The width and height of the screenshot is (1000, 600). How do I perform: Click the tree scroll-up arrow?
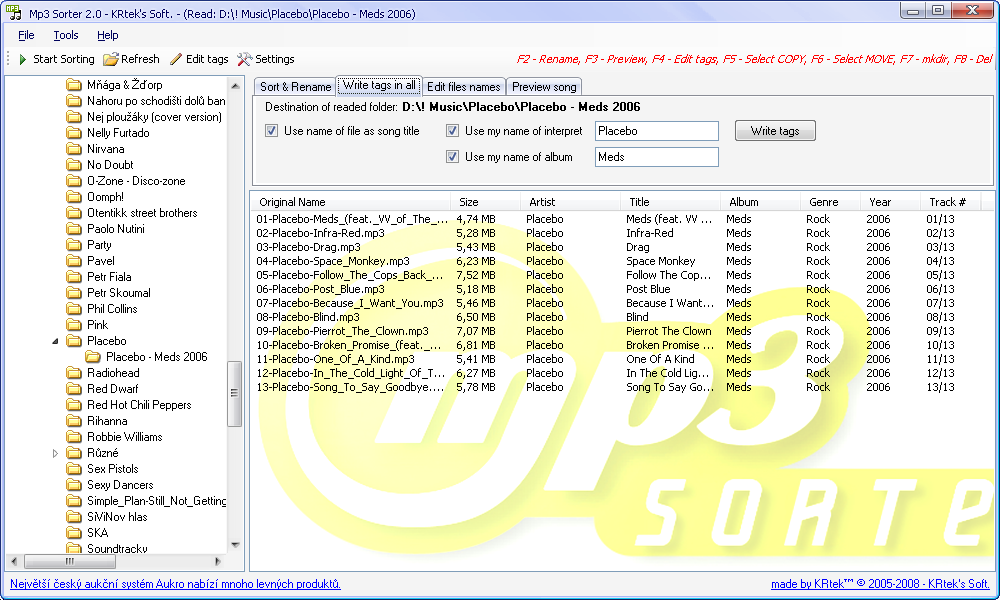[x=235, y=85]
